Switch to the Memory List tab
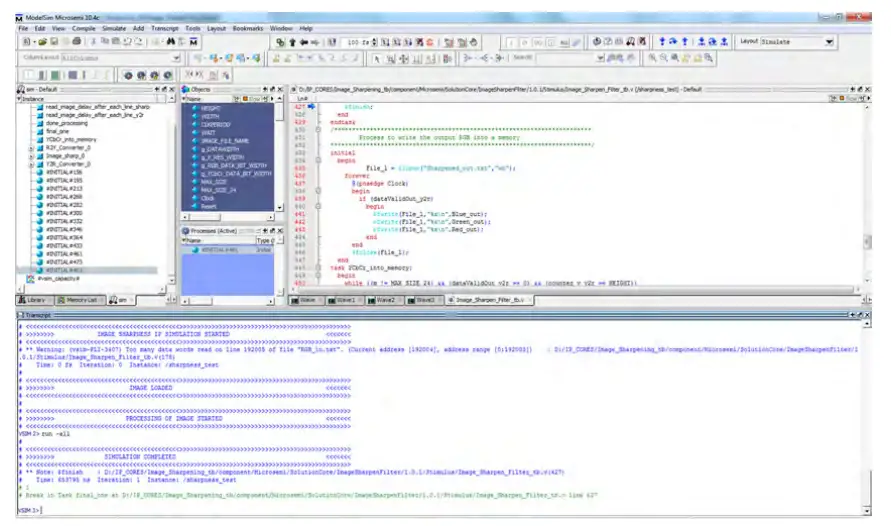 point(79,299)
